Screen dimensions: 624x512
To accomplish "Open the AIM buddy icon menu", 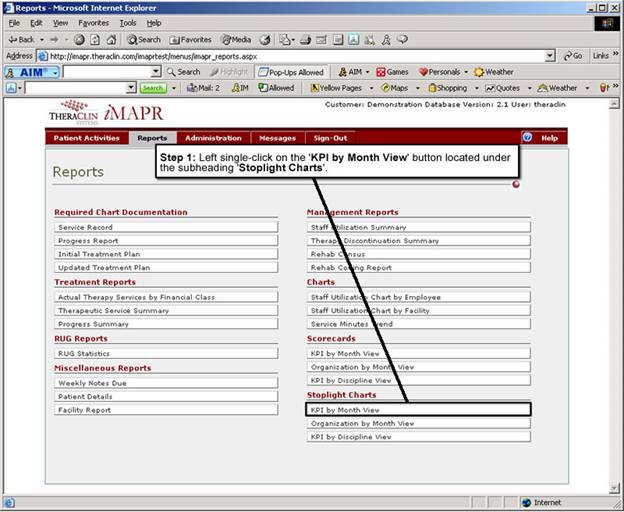I will (353, 72).
